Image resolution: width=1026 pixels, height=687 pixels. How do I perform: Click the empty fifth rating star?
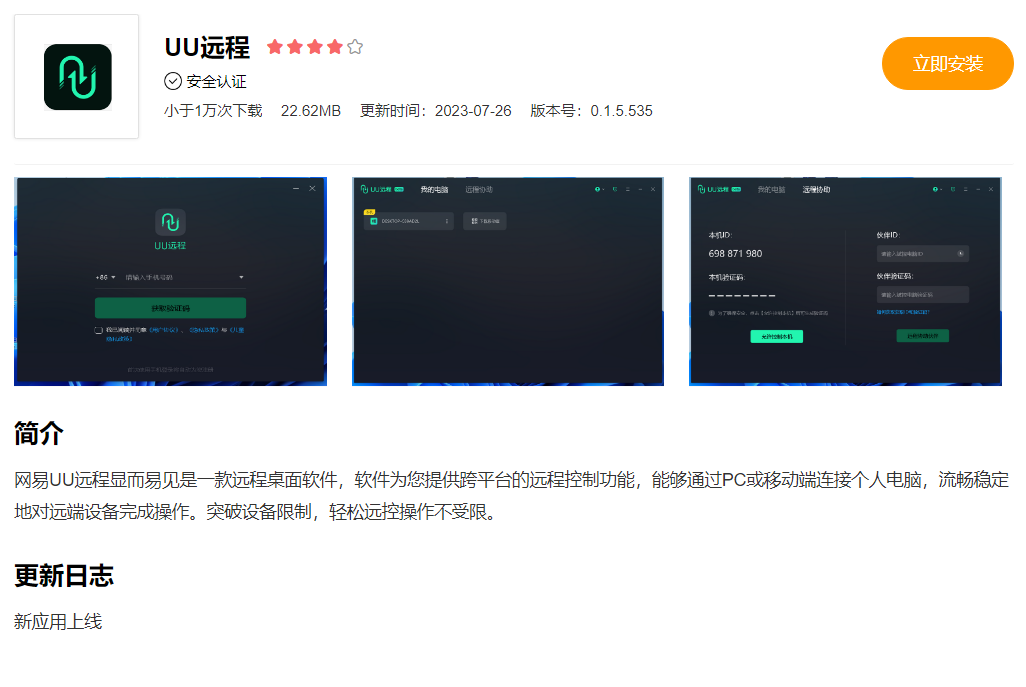tap(355, 47)
